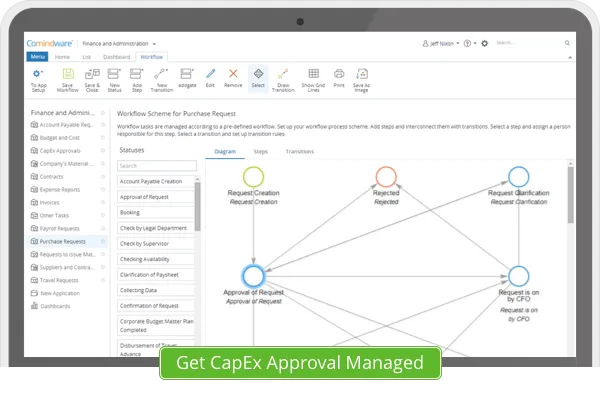The height and width of the screenshot is (396, 600).
Task: Click the diagram vertical scrollbar thumb
Action: coord(571,195)
